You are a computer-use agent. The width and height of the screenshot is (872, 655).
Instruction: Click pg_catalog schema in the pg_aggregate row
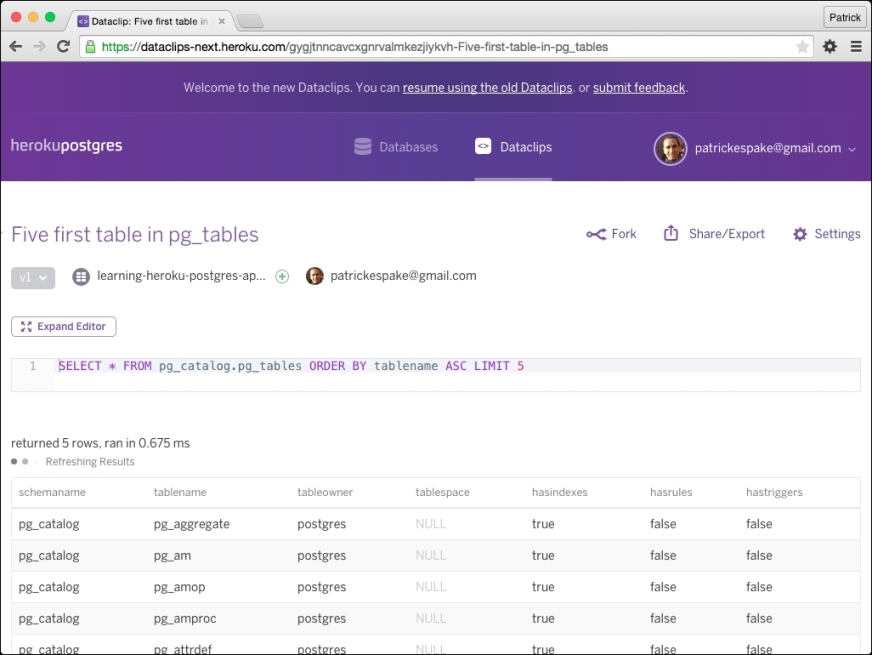click(49, 524)
